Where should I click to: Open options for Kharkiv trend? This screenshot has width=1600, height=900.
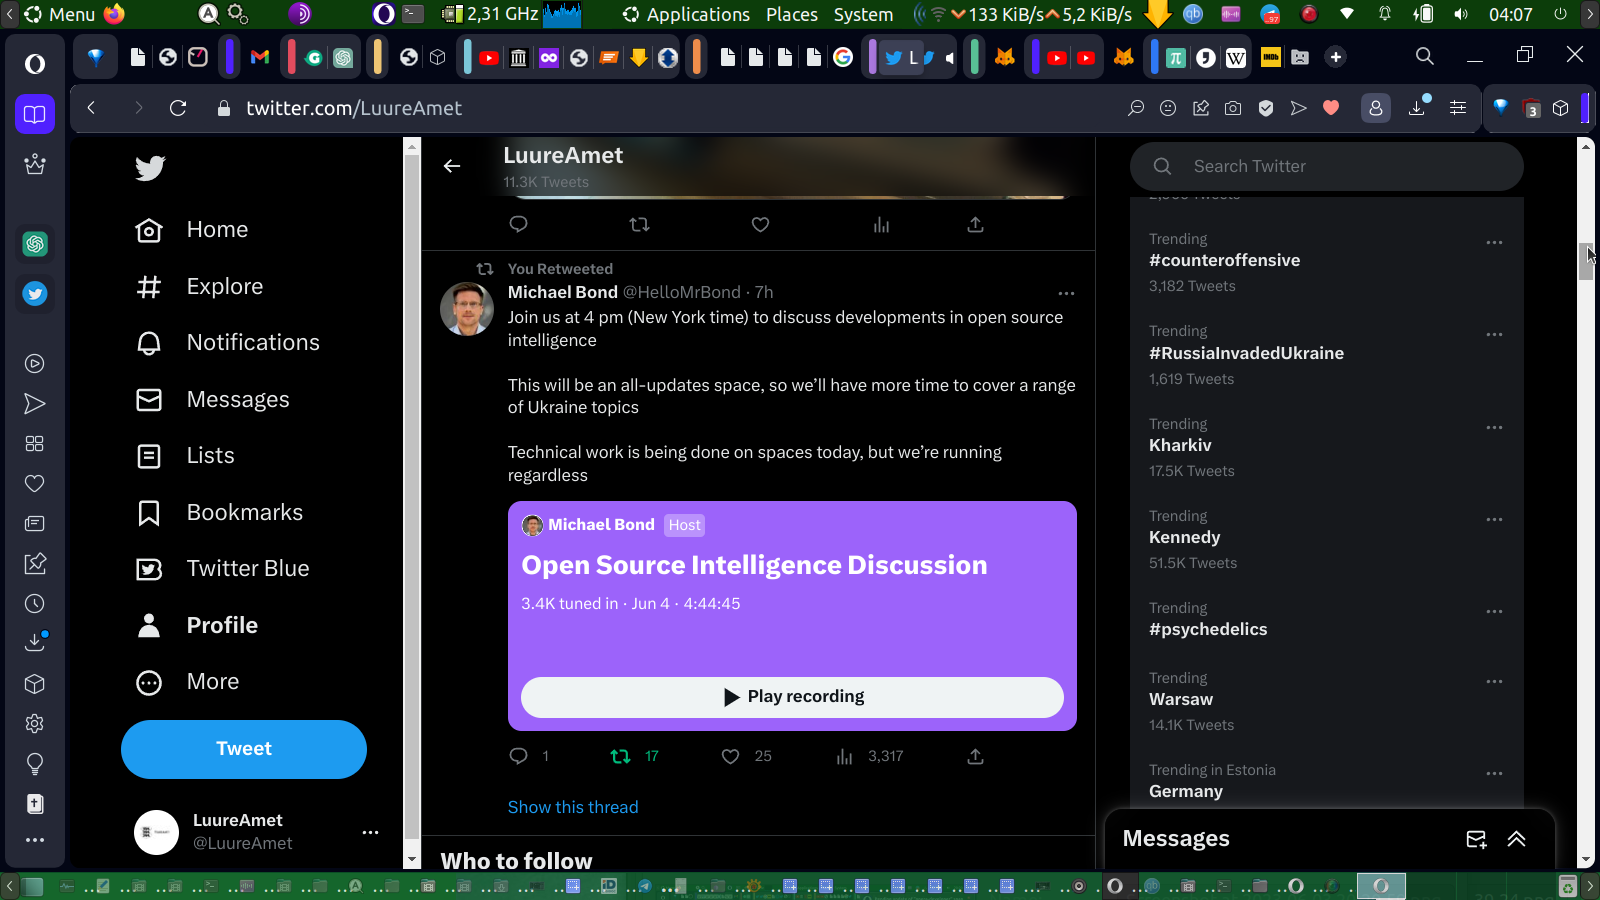point(1494,427)
